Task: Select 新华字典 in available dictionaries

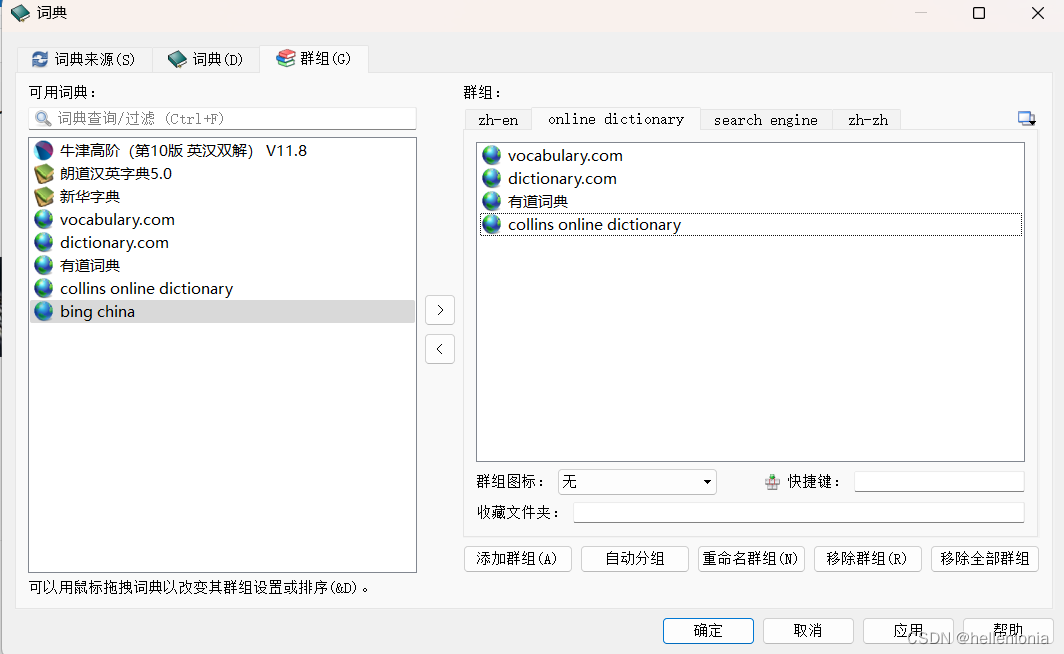Action: coord(223,197)
